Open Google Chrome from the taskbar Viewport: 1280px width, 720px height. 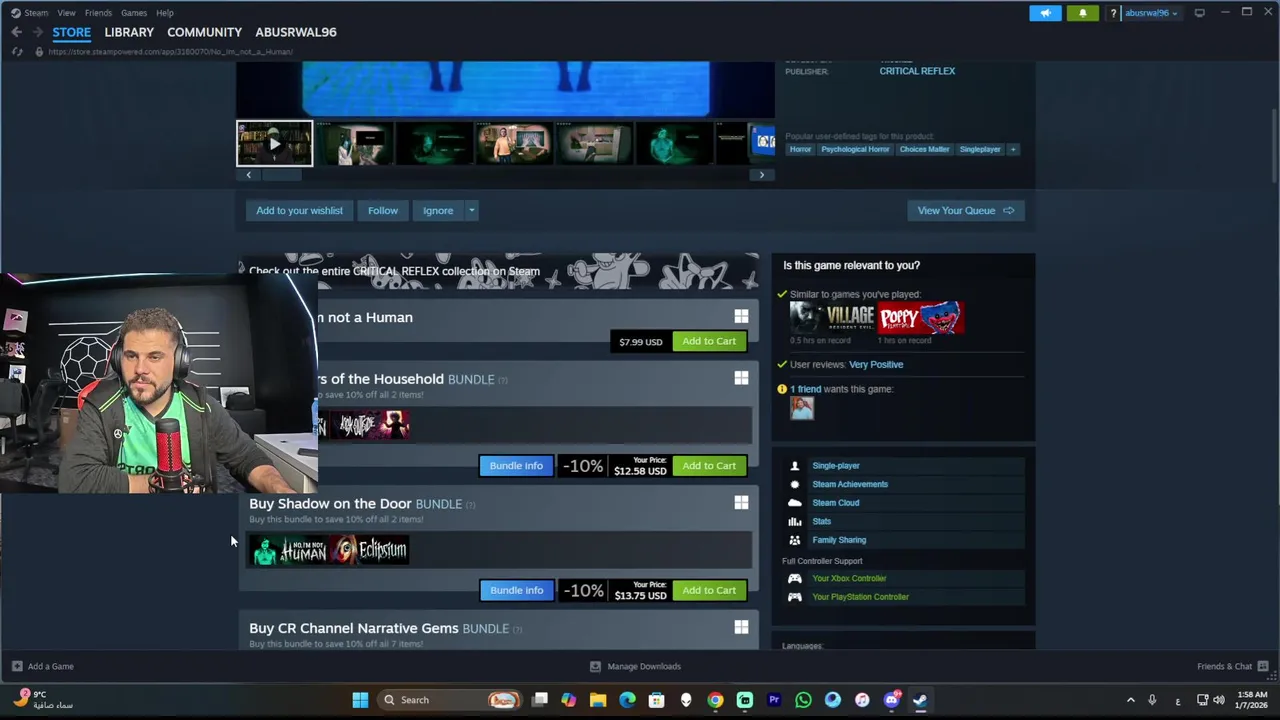point(715,700)
